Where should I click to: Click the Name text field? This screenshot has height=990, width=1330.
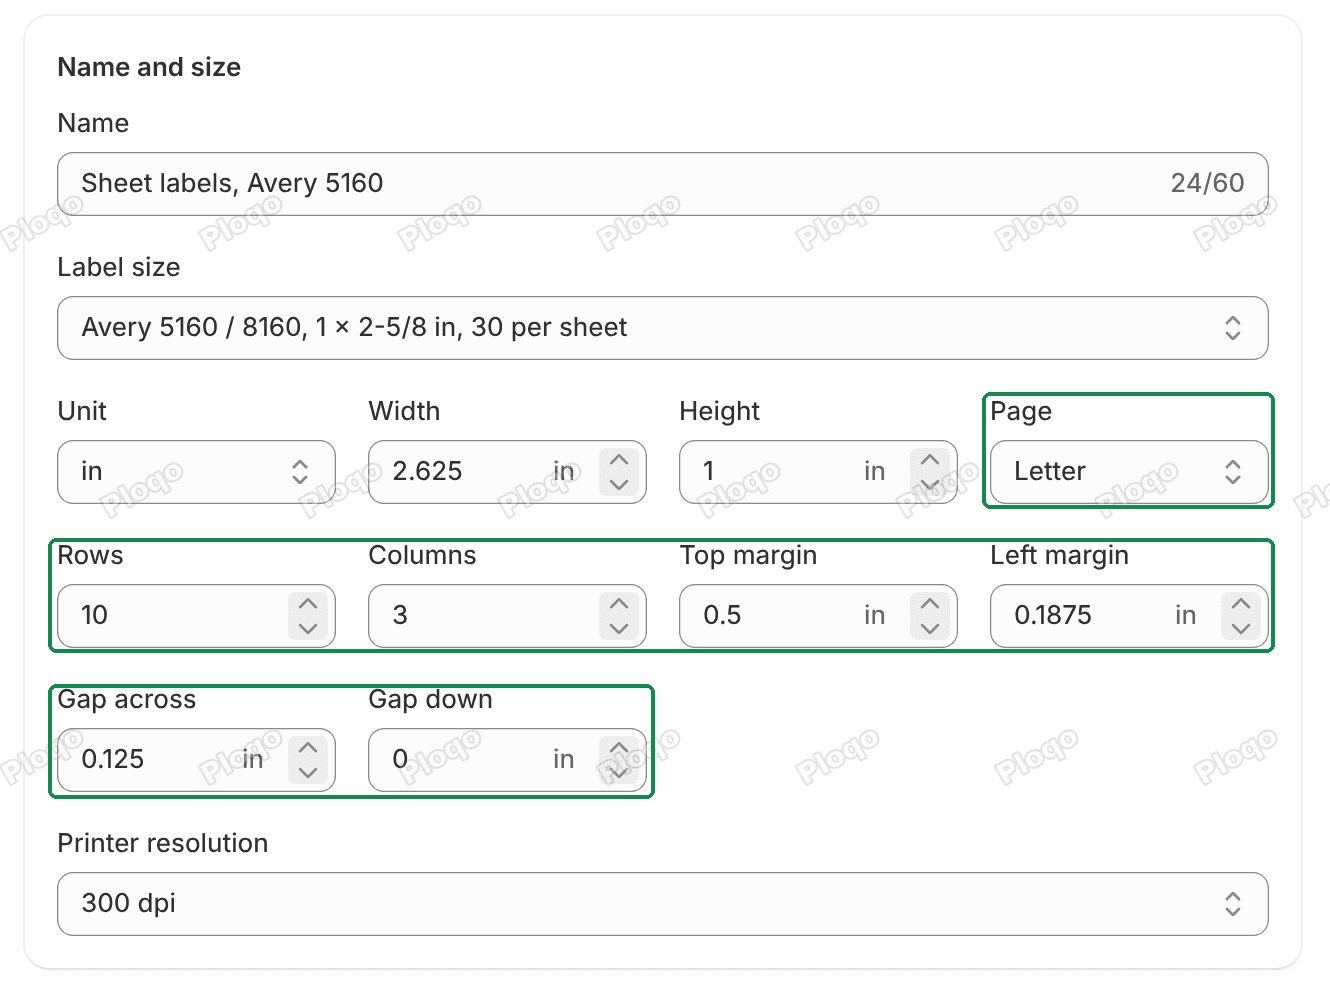click(x=662, y=184)
